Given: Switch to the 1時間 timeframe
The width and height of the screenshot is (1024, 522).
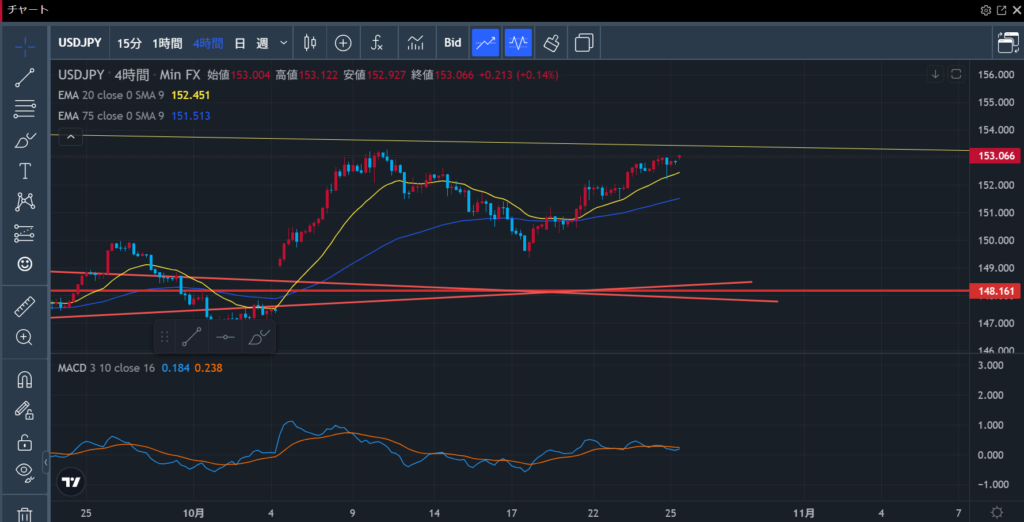Looking at the screenshot, I should [167, 43].
